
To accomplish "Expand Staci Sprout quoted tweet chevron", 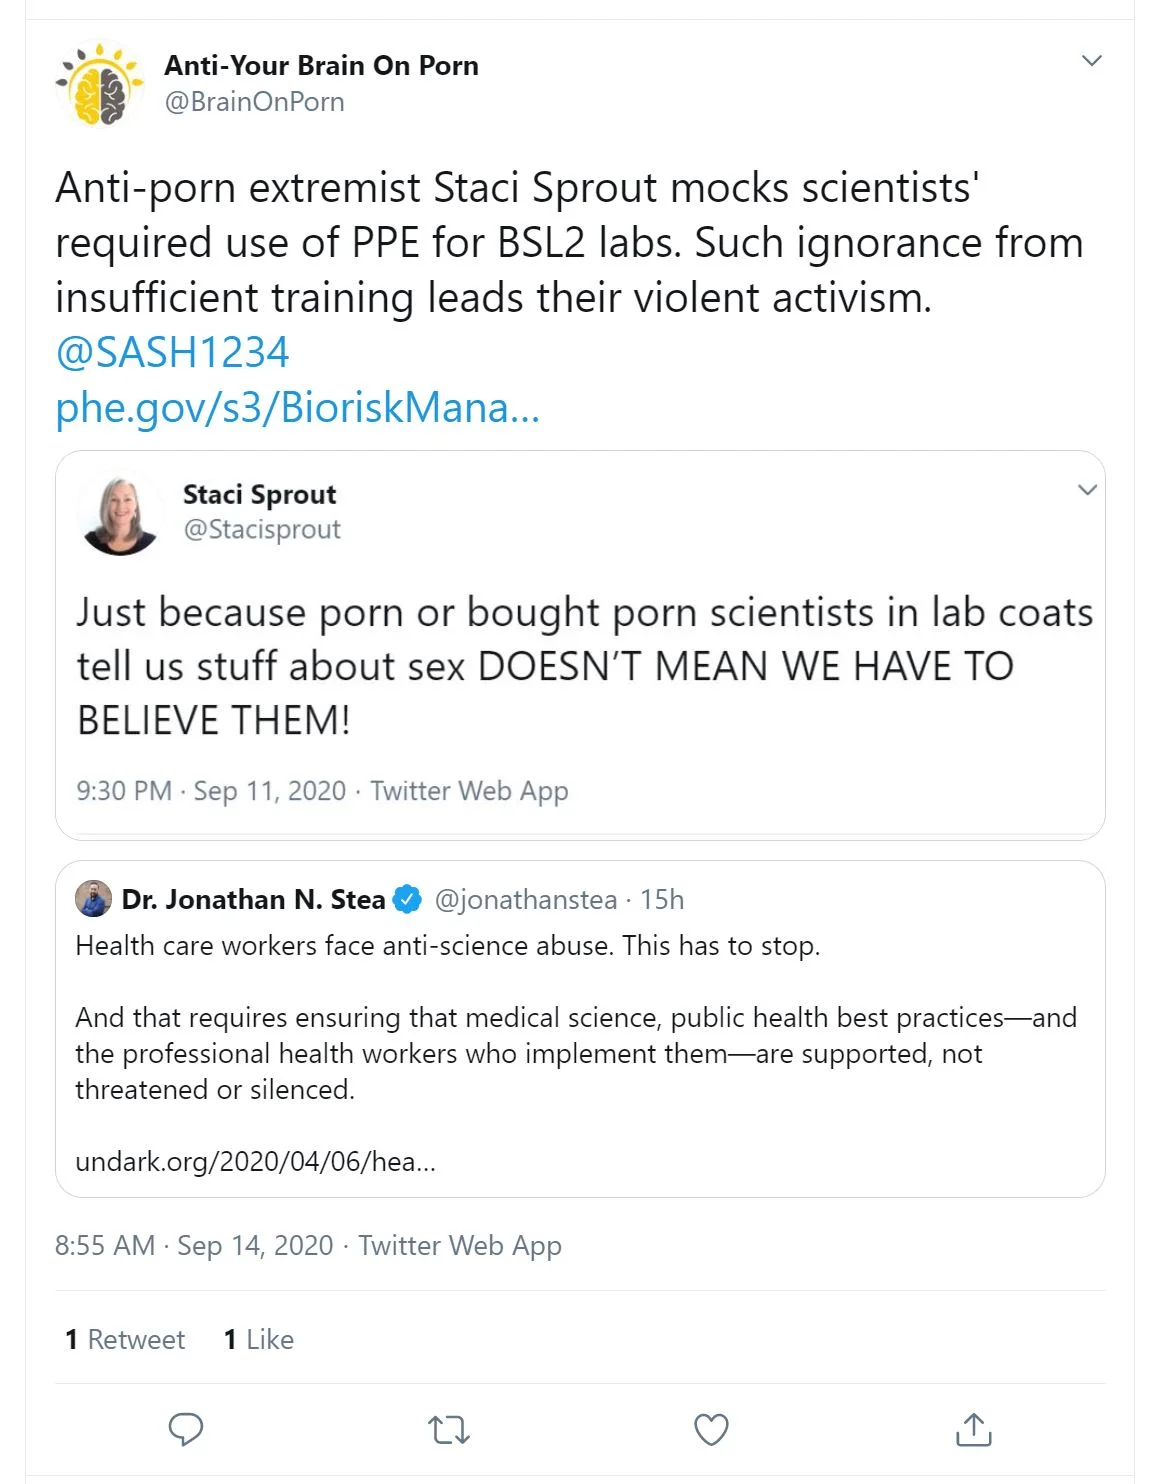I will click(1087, 490).
